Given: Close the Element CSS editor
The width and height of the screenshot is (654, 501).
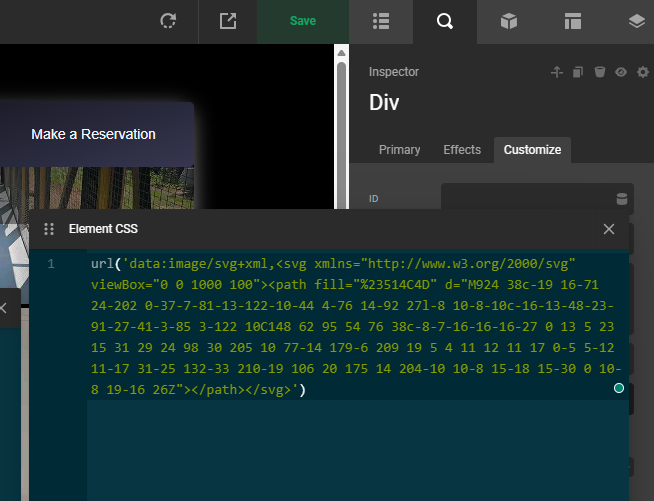Looking at the screenshot, I should point(609,229).
